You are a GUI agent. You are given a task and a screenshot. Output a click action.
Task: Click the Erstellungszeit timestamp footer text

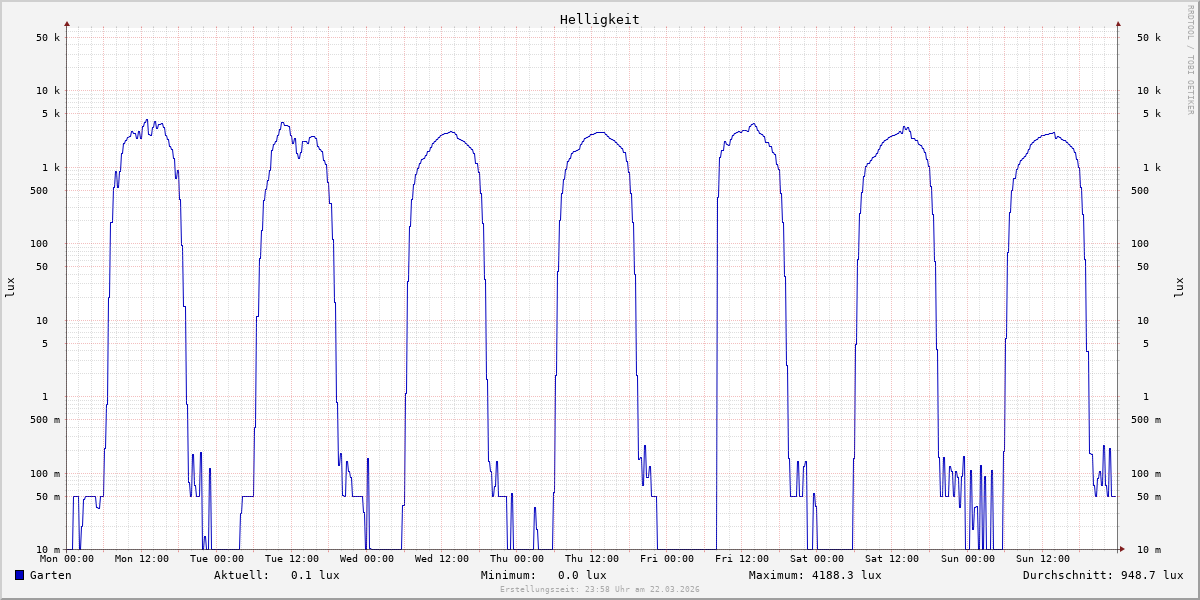click(599, 590)
